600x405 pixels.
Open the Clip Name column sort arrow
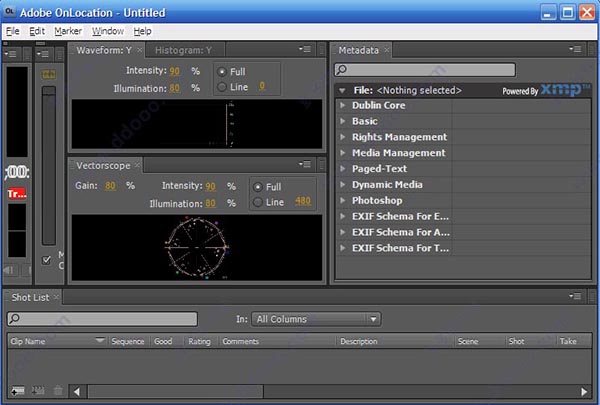(x=100, y=340)
